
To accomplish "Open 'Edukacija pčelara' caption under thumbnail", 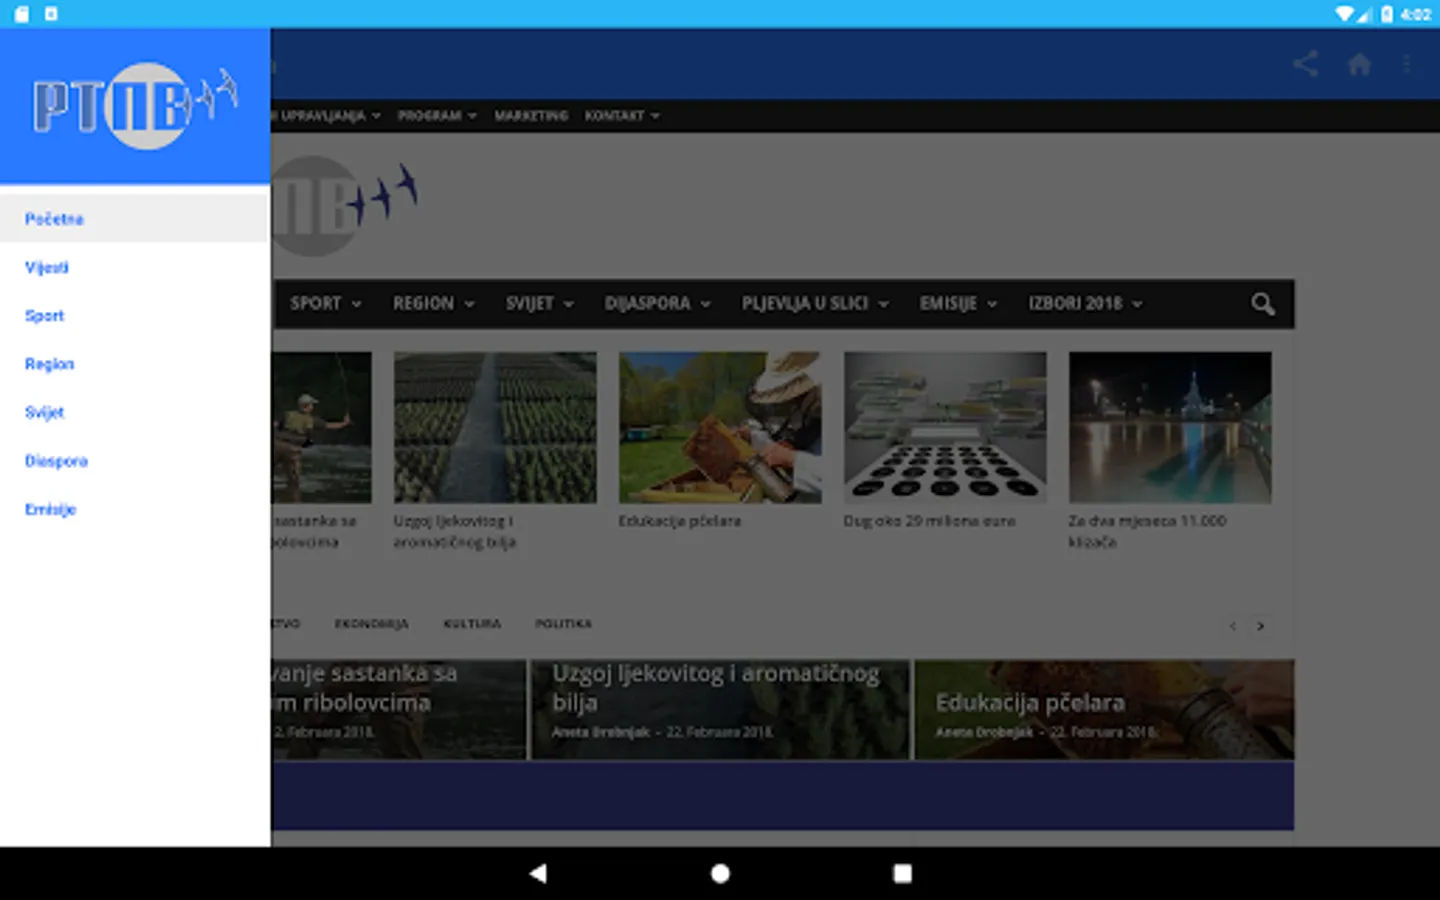I will click(x=680, y=521).
